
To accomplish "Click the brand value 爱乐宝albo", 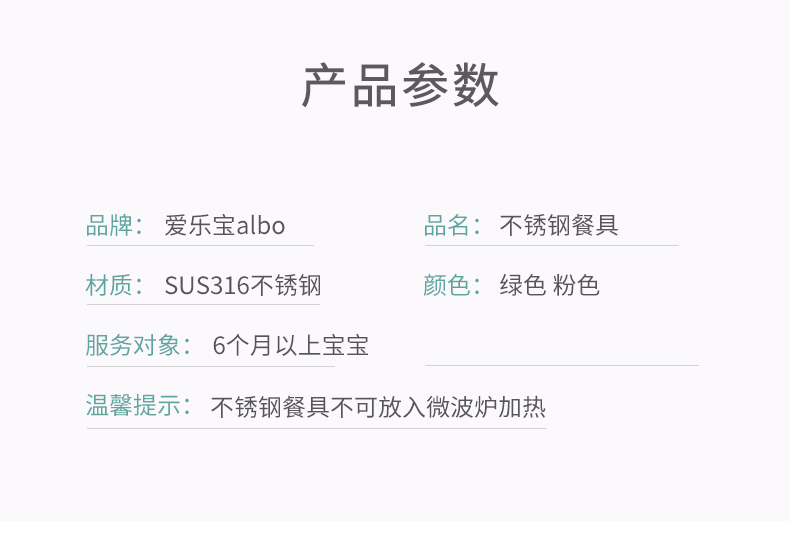I will click(225, 225).
